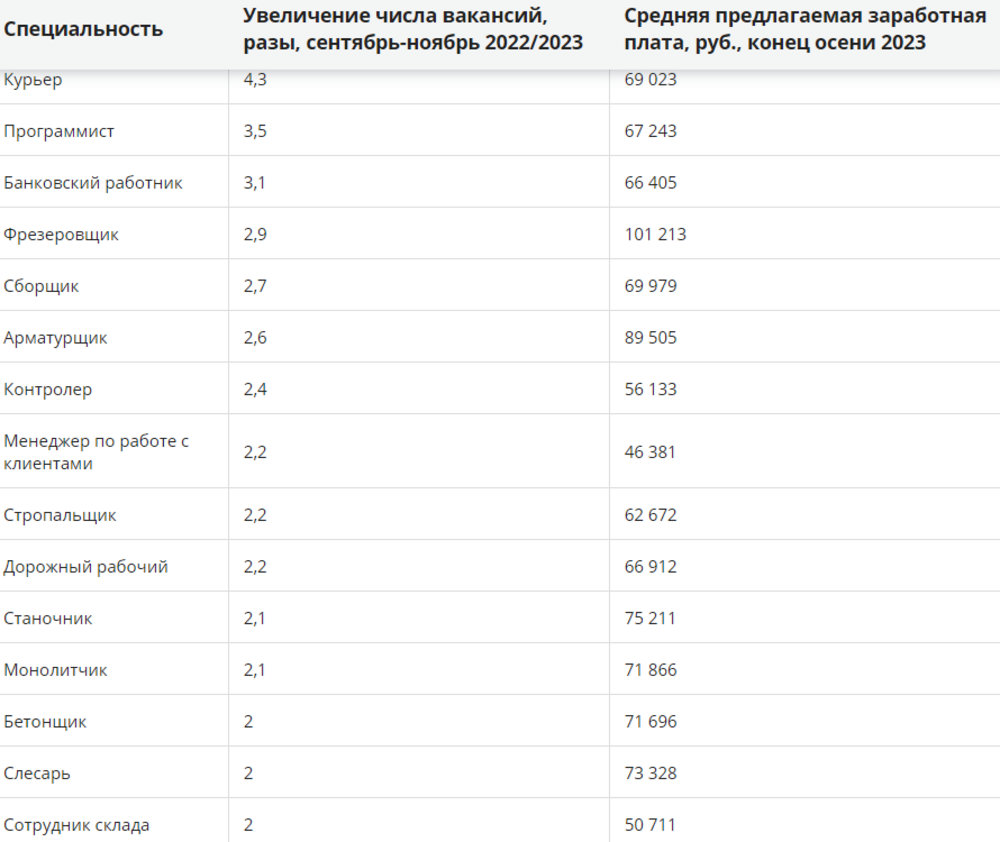Viewport: 1000px width, 842px height.
Task: Select the Сборщик specialty cell
Action: [41, 286]
